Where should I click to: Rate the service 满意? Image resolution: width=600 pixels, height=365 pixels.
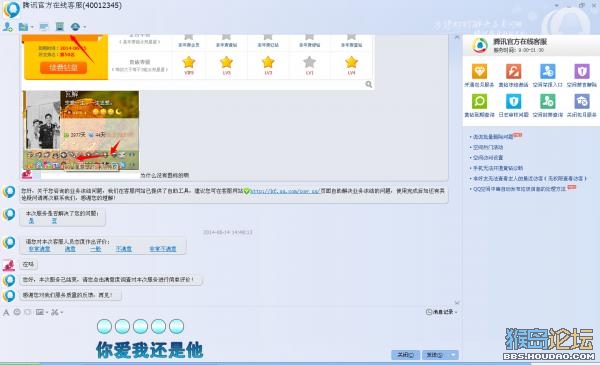pos(70,249)
